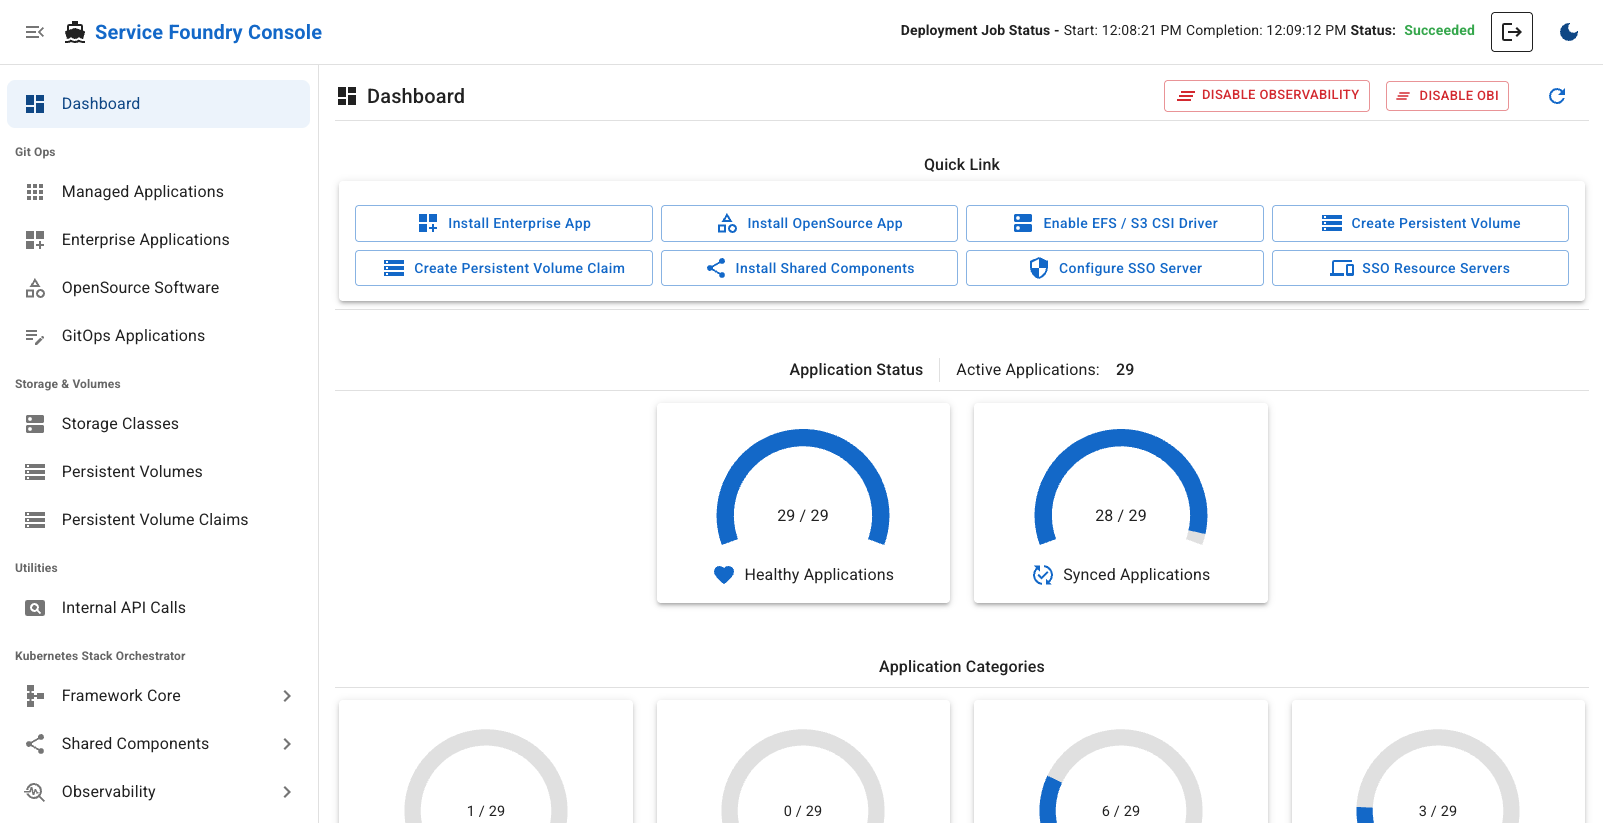The height and width of the screenshot is (823, 1603).
Task: Open Managed Applications in the sidebar
Action: [x=142, y=192]
